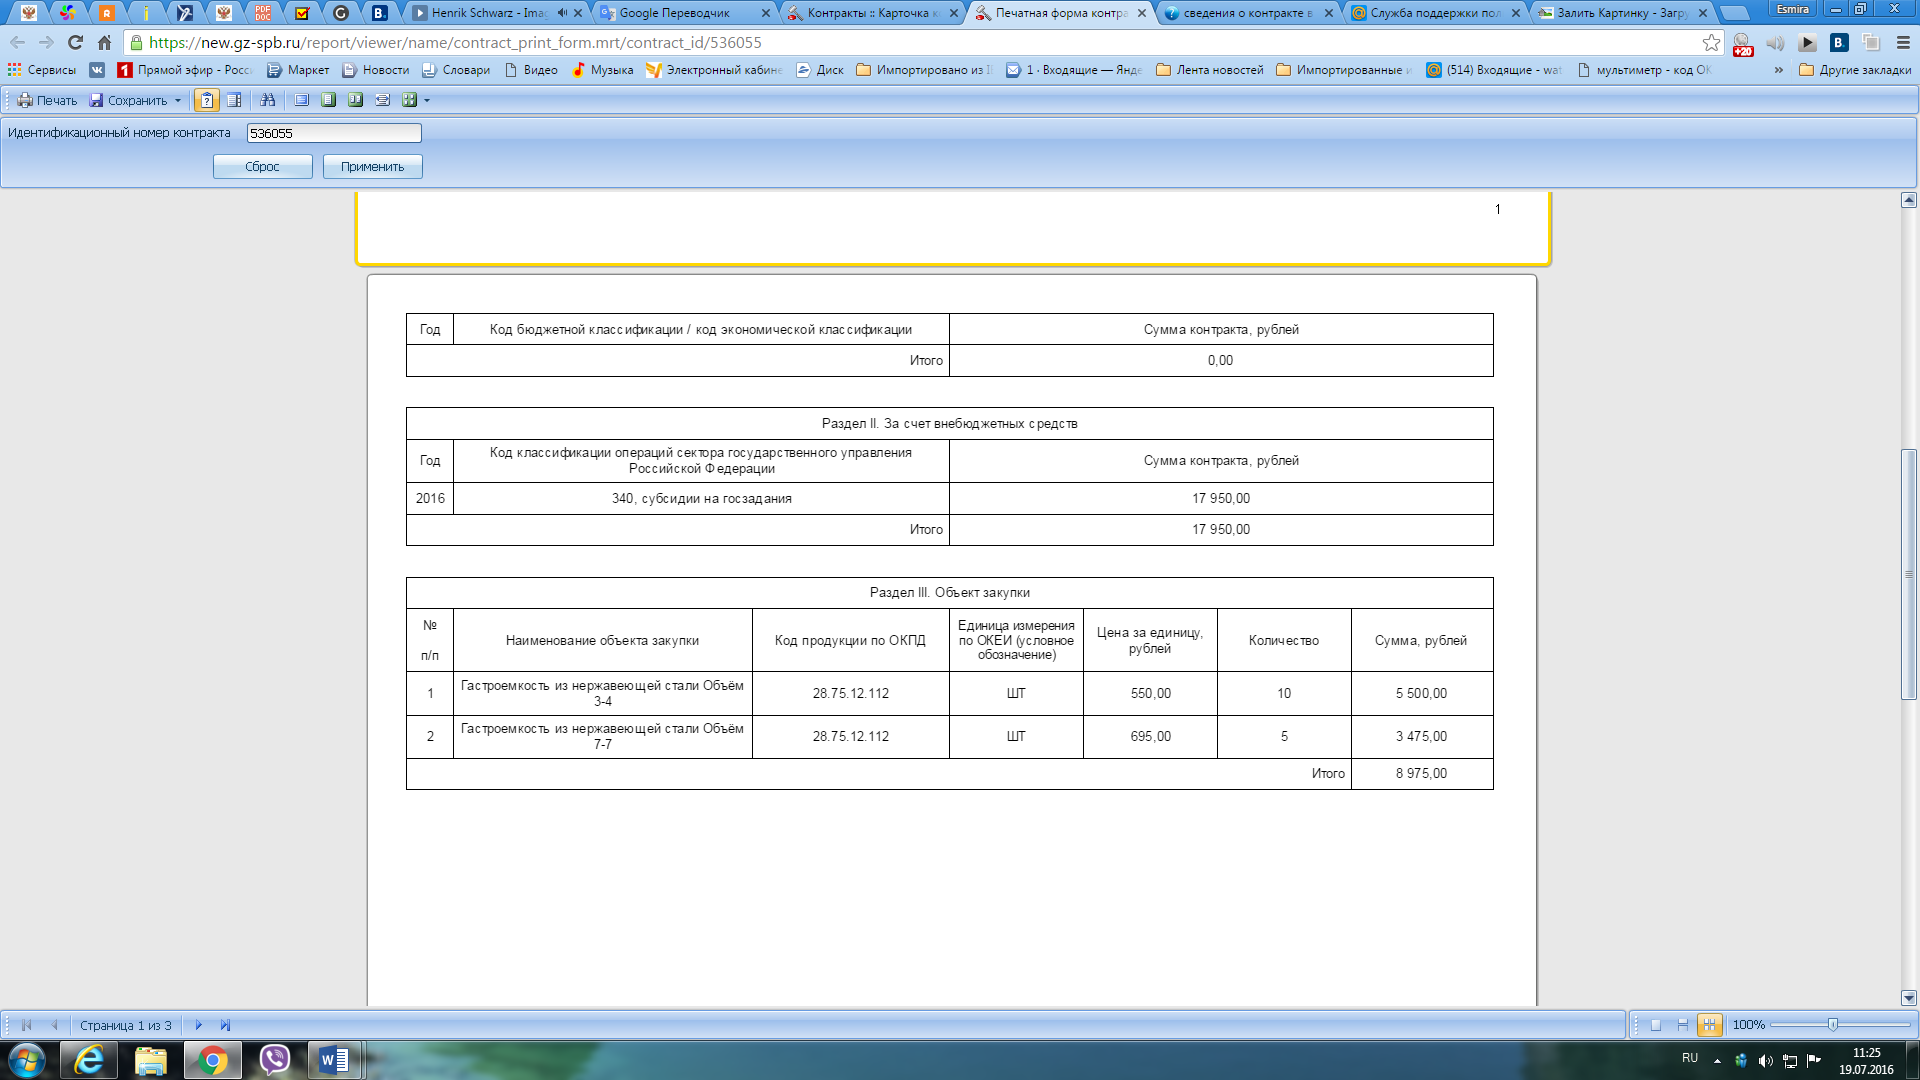Click the fit page width icon
This screenshot has height=1080, width=1920.
tap(382, 100)
